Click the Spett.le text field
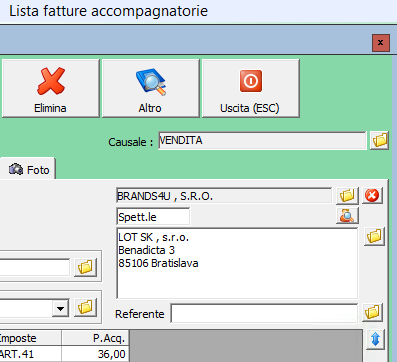The image size is (397, 362). click(153, 217)
